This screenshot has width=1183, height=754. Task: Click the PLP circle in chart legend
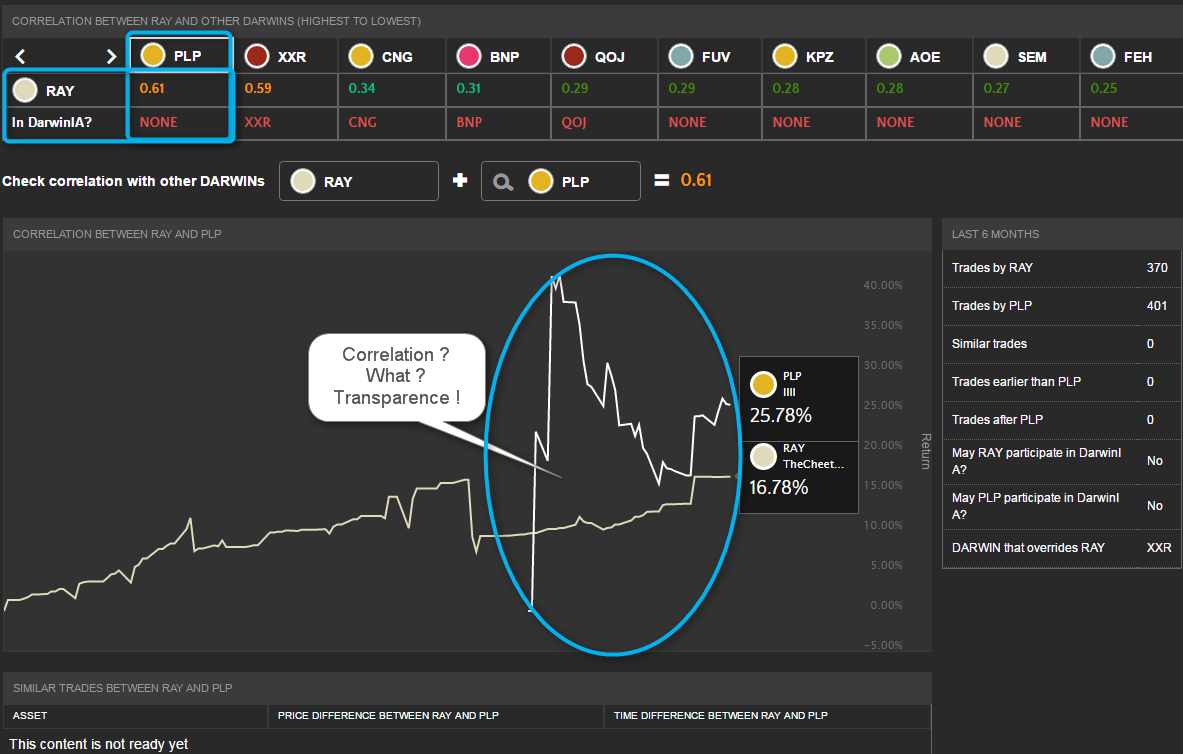pyautogui.click(x=764, y=384)
